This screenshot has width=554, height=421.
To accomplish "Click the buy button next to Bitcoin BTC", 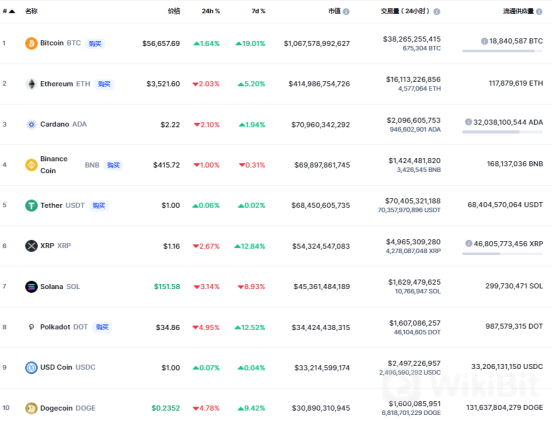I will pyautogui.click(x=95, y=43).
